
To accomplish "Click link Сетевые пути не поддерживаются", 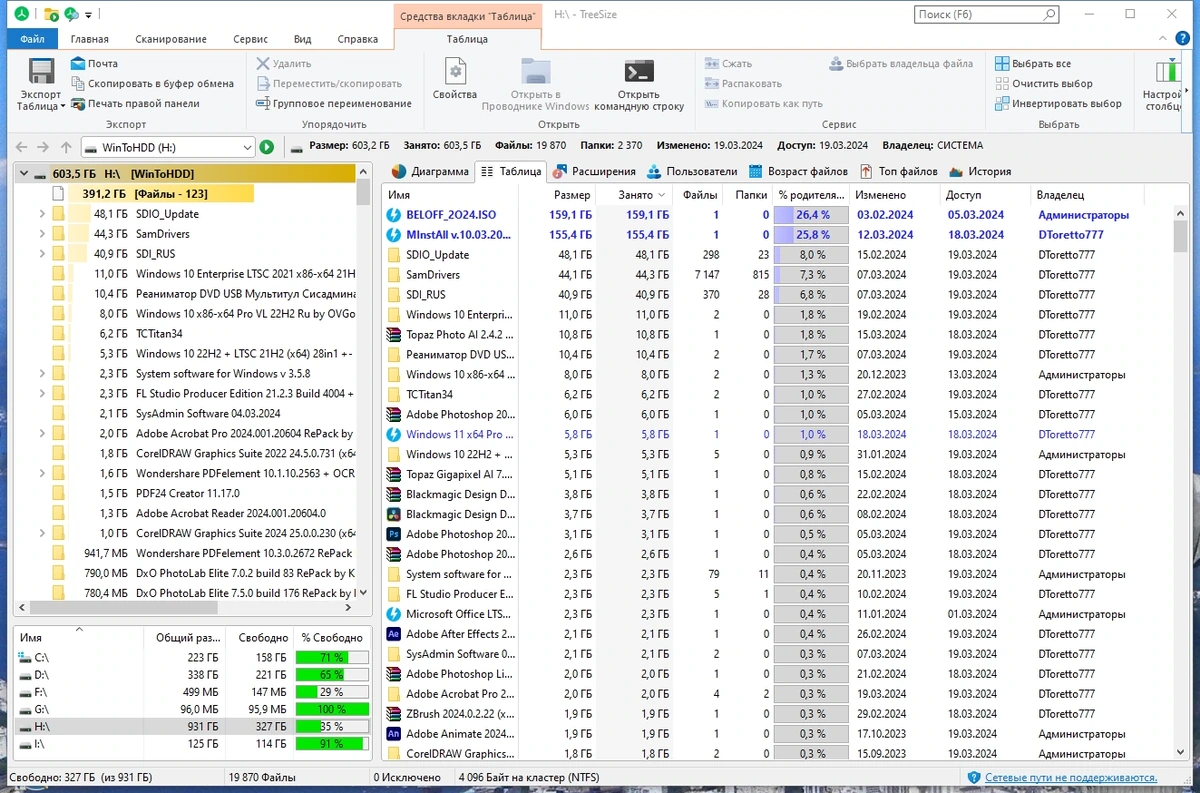I will (1071, 777).
